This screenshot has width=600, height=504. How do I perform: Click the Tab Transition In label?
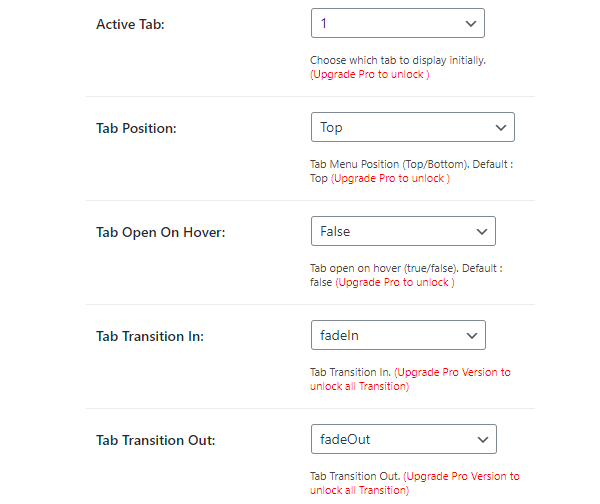[150, 336]
